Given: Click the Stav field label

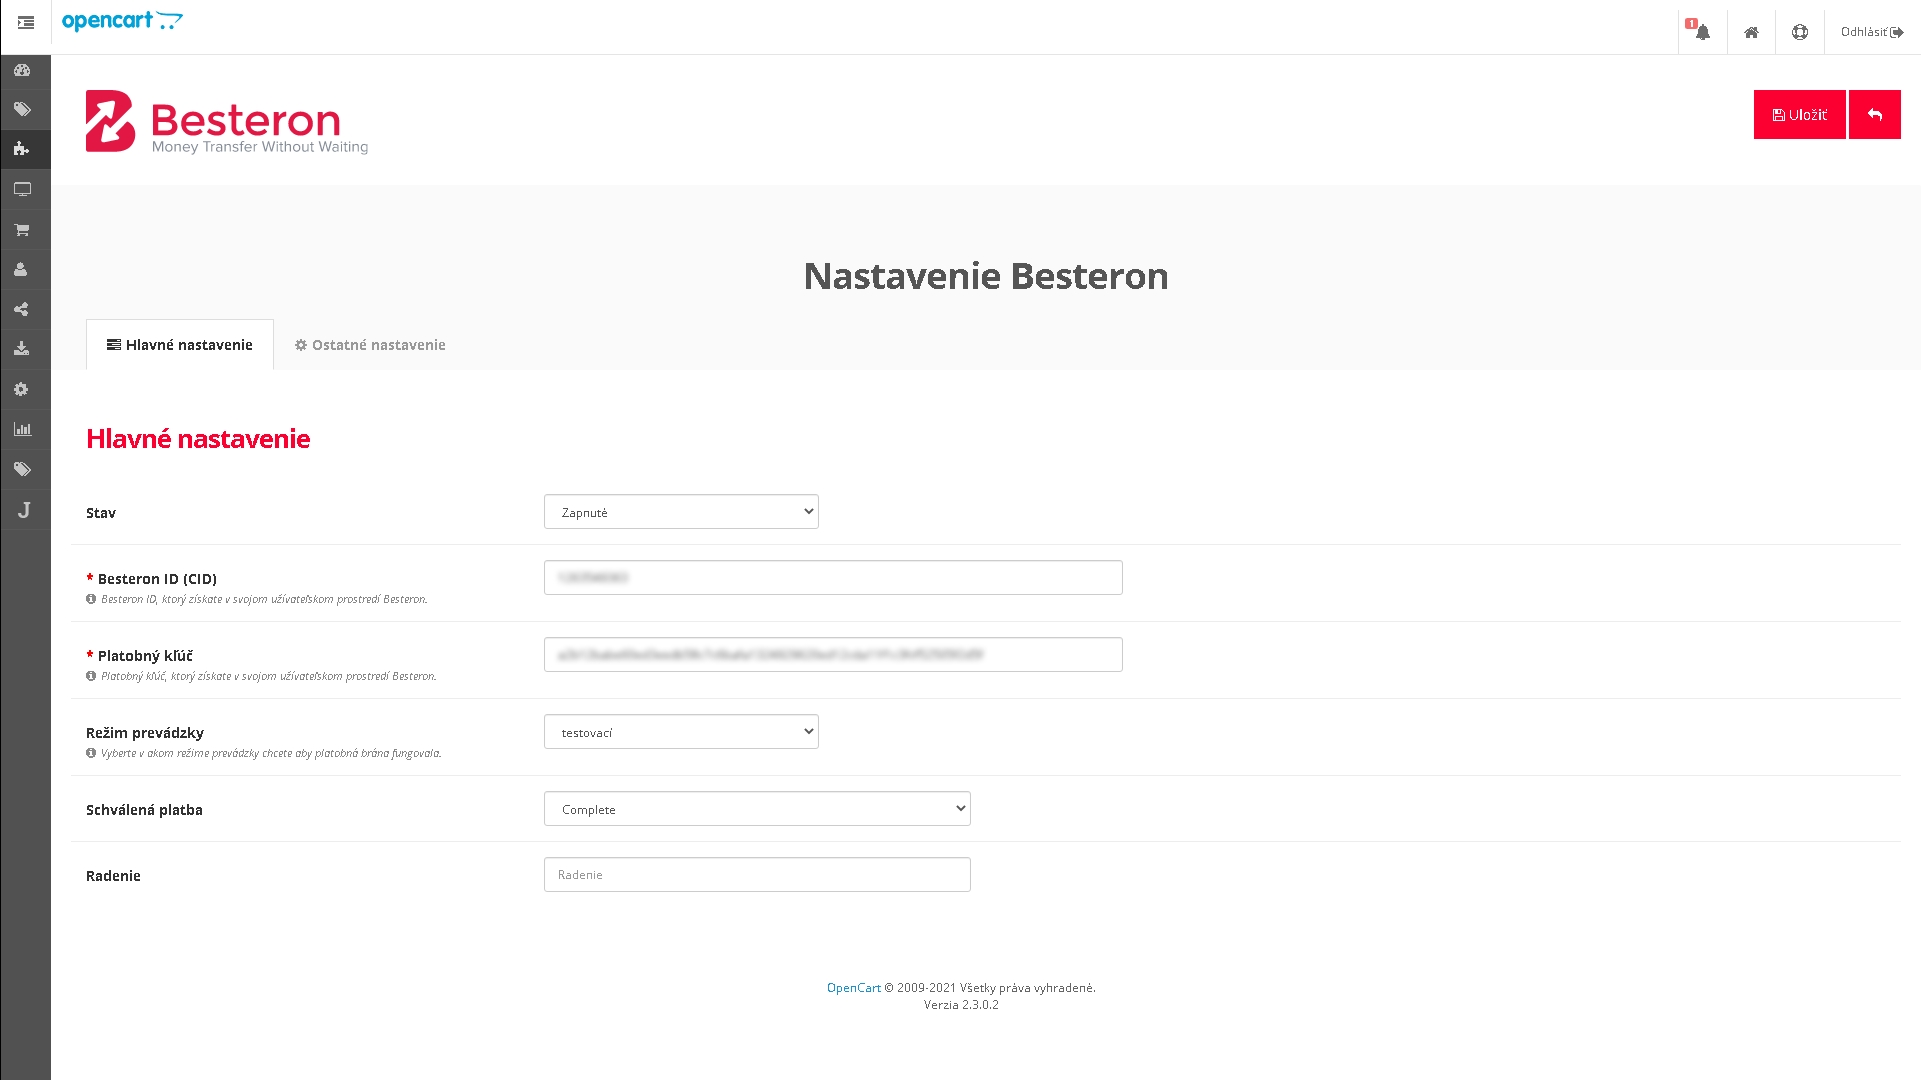Looking at the screenshot, I should [101, 513].
